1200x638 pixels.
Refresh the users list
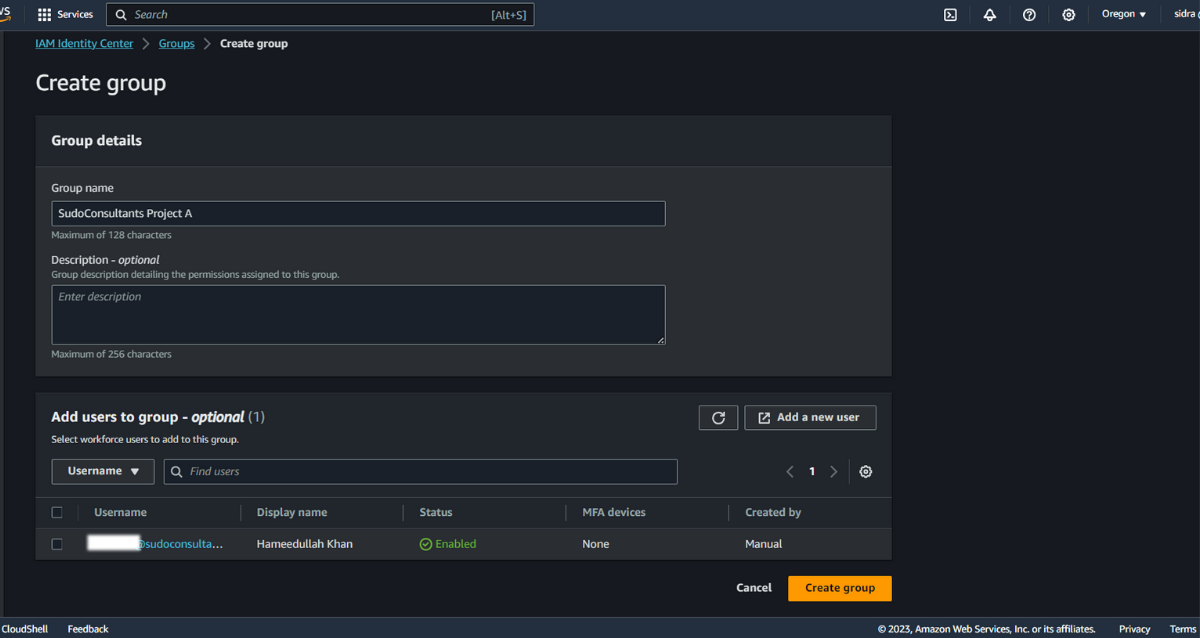pos(718,418)
